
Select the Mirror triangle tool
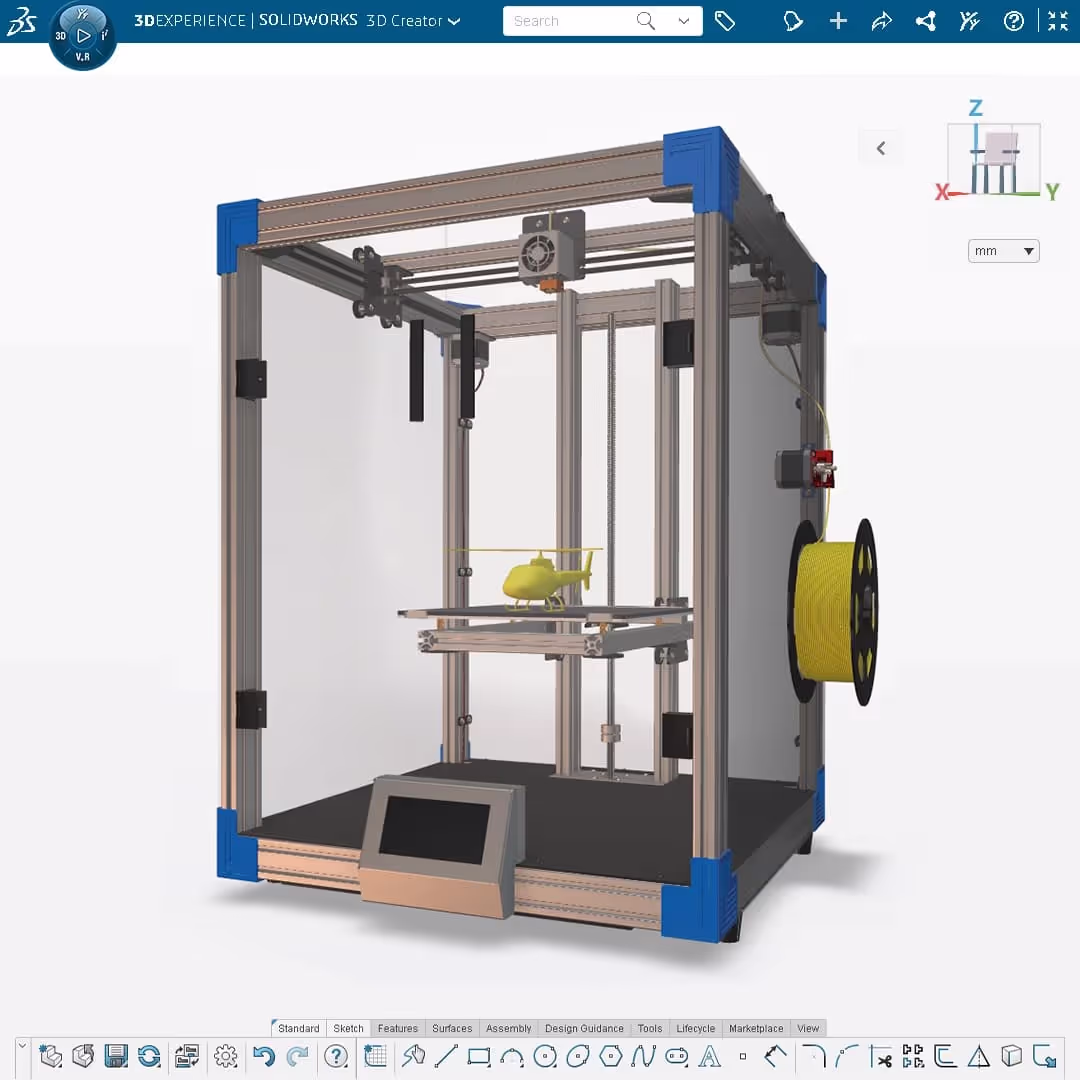tap(979, 1056)
